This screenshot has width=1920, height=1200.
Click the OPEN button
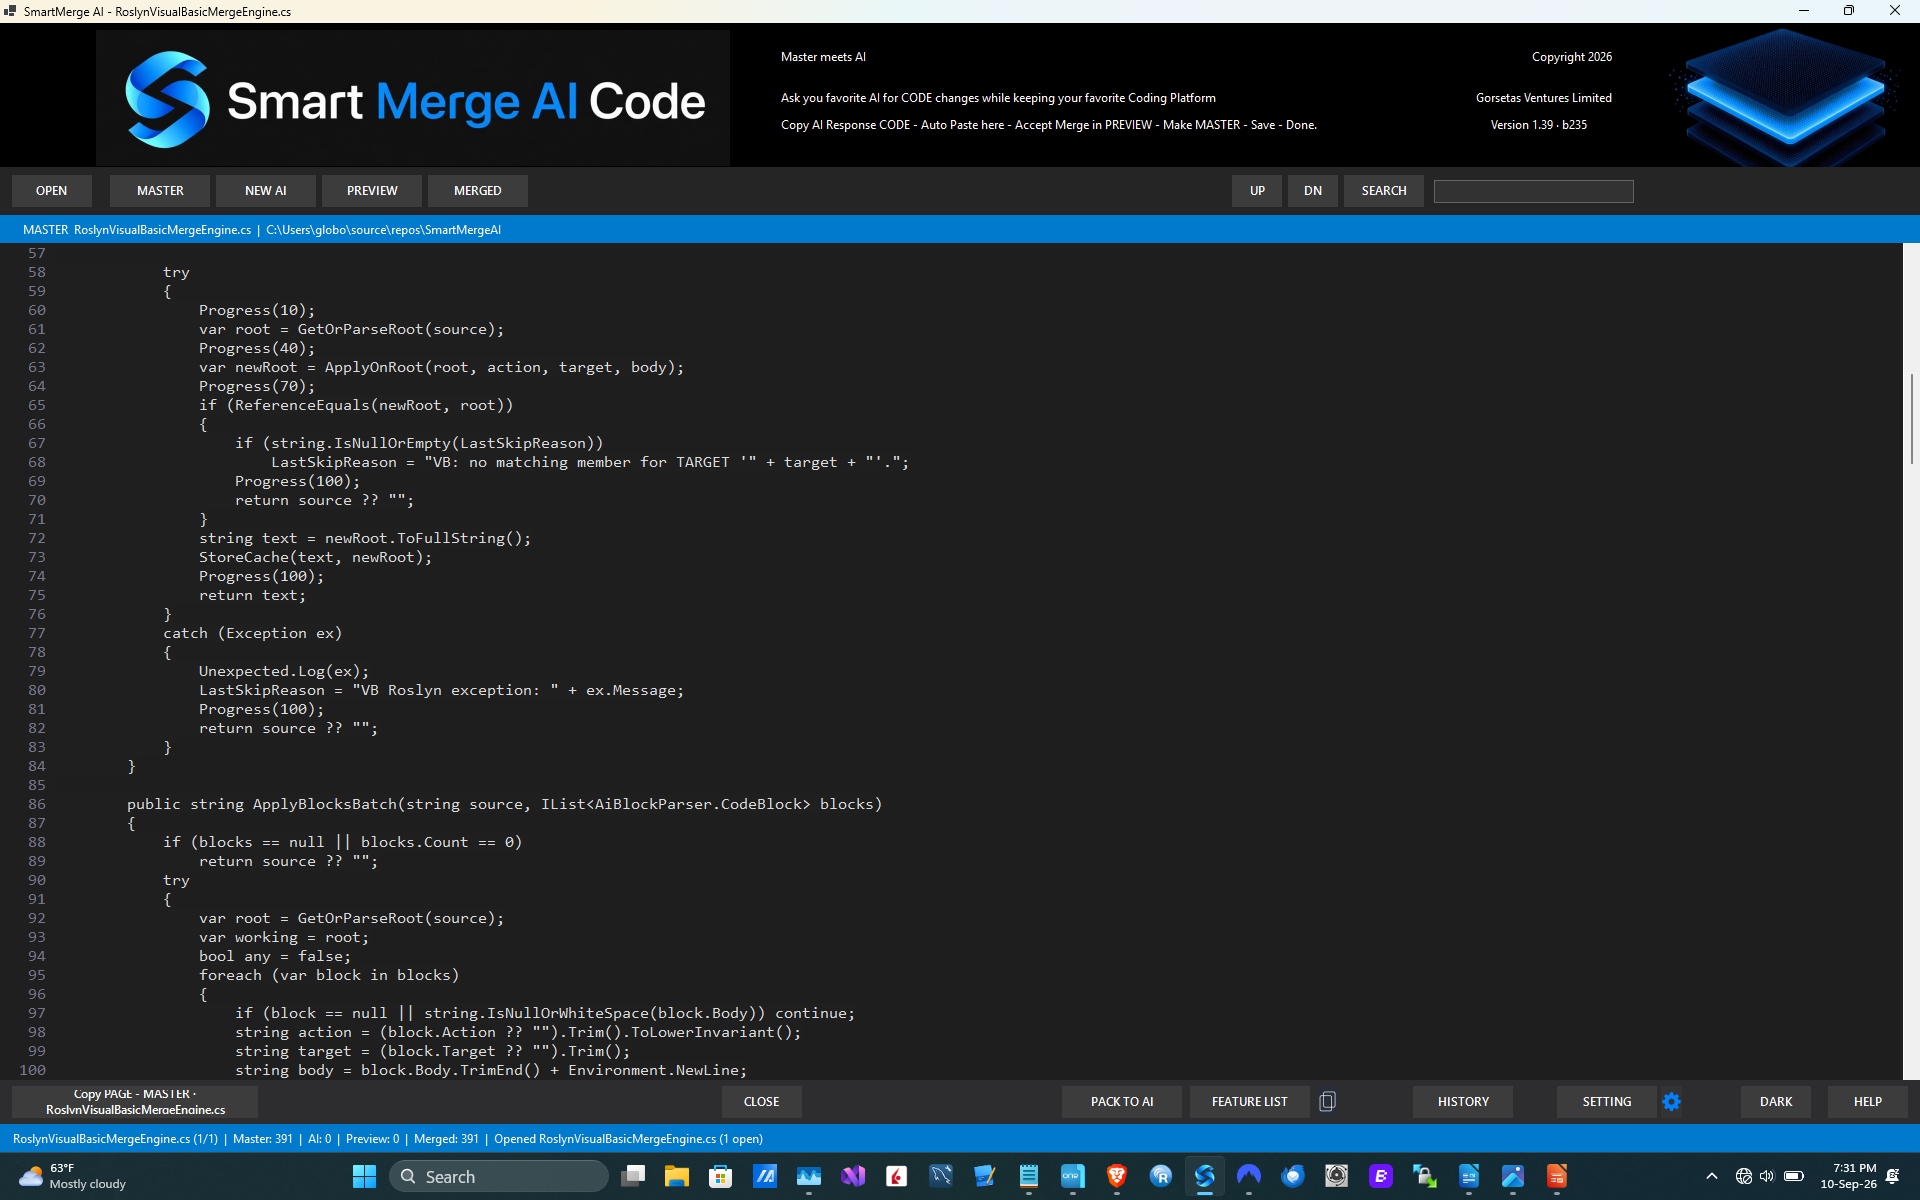pos(52,190)
